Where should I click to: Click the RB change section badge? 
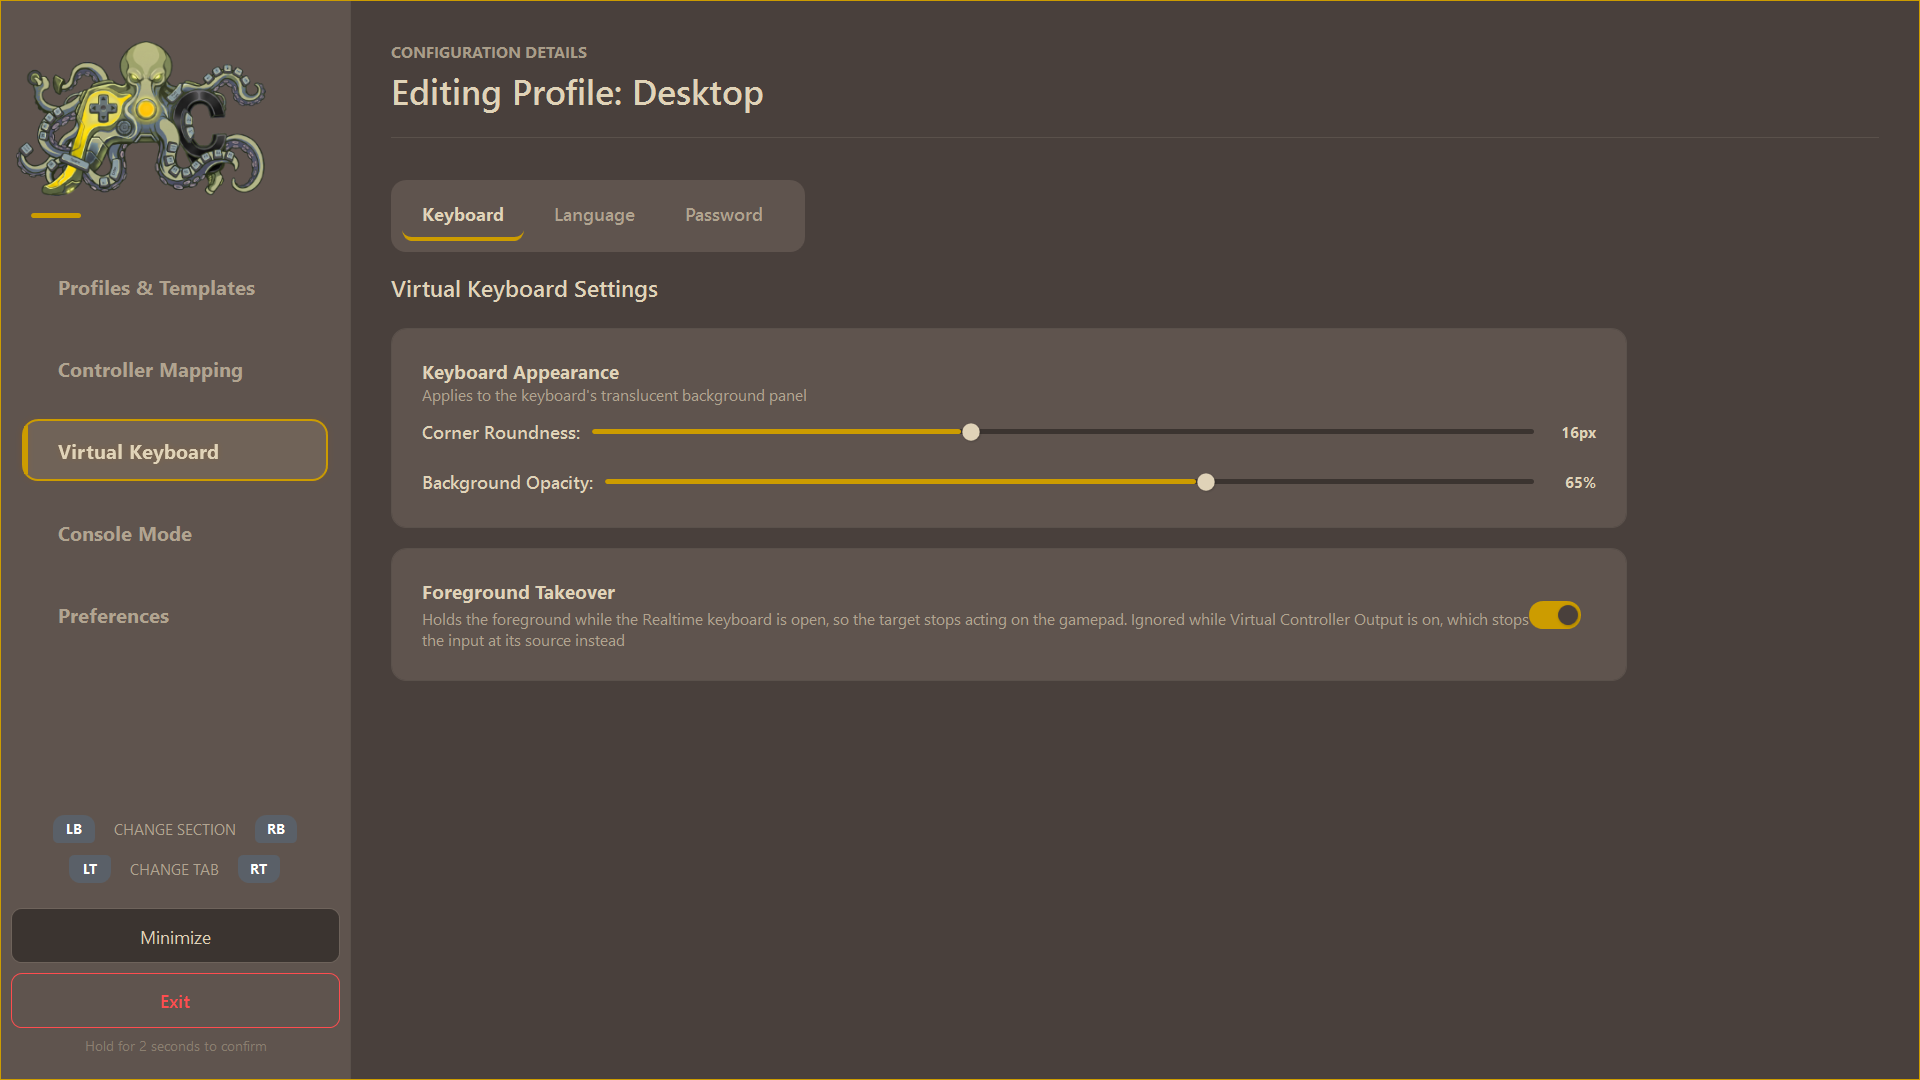[x=276, y=829]
